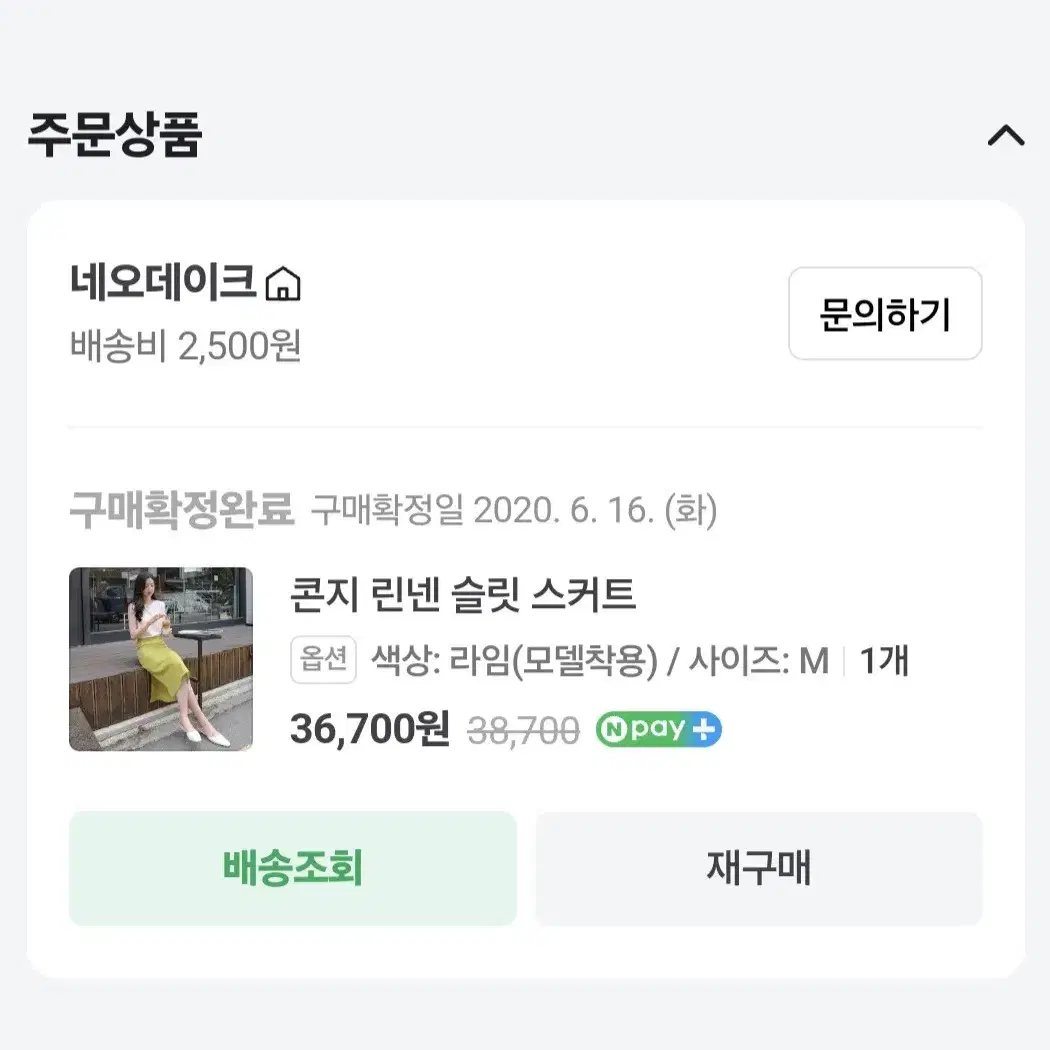This screenshot has height=1050, width=1050.
Task: Click the 옵션 label badge
Action: click(323, 660)
